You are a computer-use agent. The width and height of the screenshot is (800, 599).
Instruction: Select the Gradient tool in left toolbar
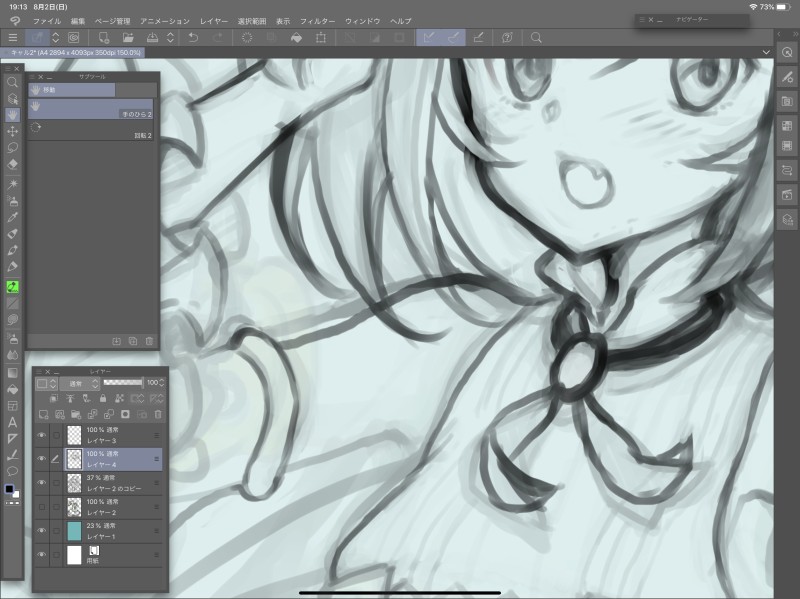[x=12, y=373]
